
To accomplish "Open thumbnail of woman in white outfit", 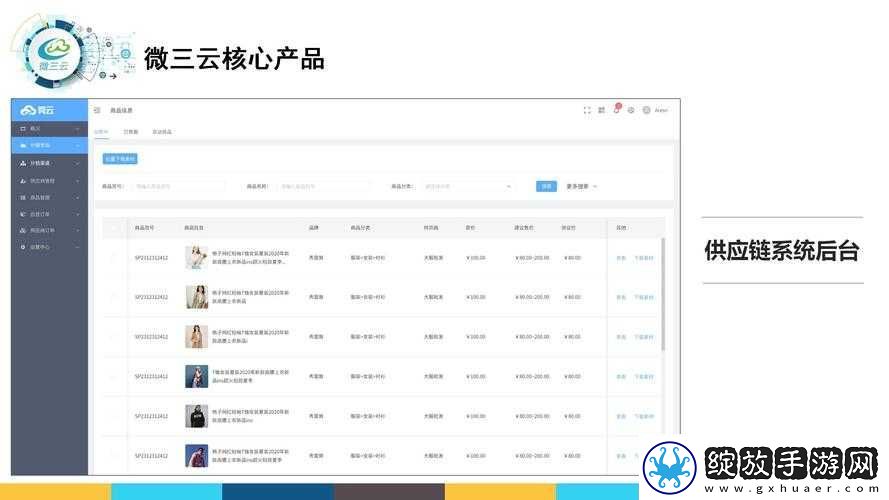I will 197,257.
